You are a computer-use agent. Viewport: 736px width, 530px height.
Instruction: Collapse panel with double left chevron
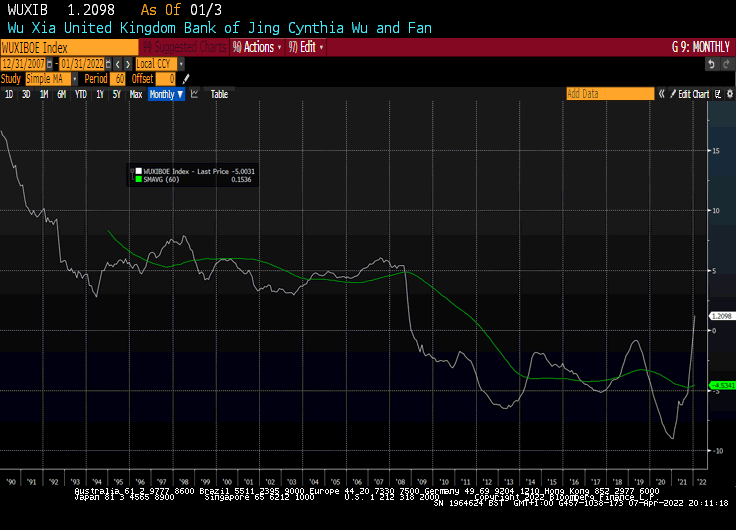(x=662, y=94)
